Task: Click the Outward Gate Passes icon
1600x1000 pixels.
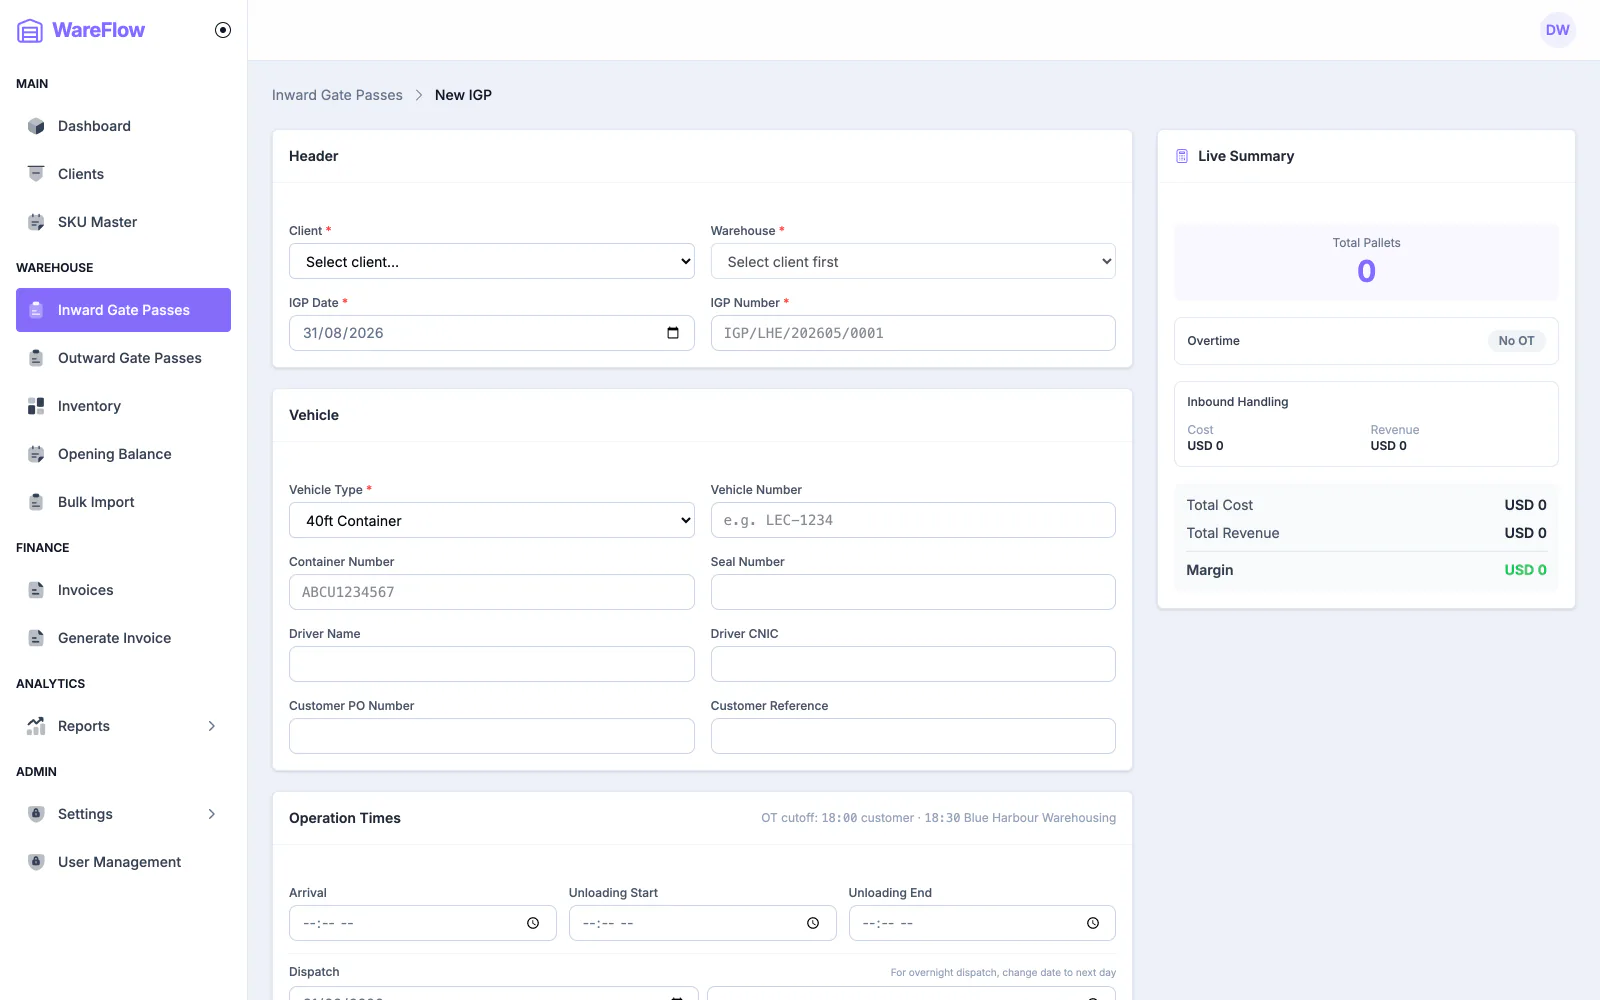Action: click(x=36, y=358)
